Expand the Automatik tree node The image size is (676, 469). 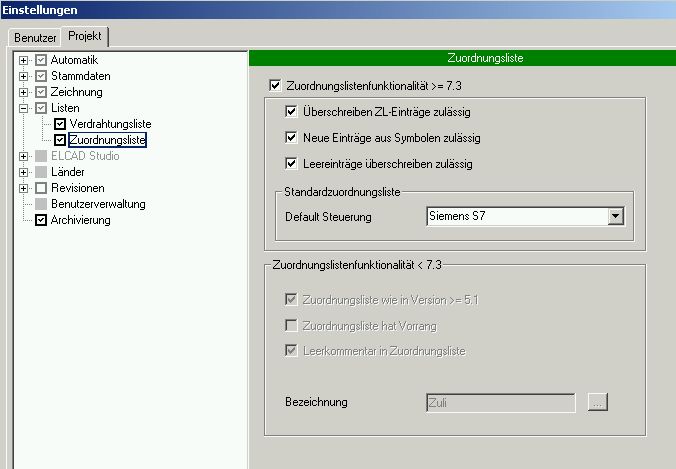click(24, 60)
